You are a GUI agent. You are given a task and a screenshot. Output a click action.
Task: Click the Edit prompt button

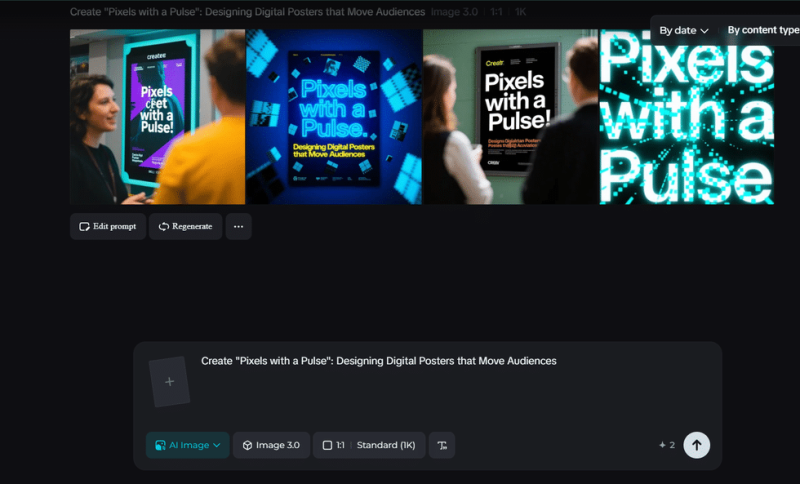[108, 226]
